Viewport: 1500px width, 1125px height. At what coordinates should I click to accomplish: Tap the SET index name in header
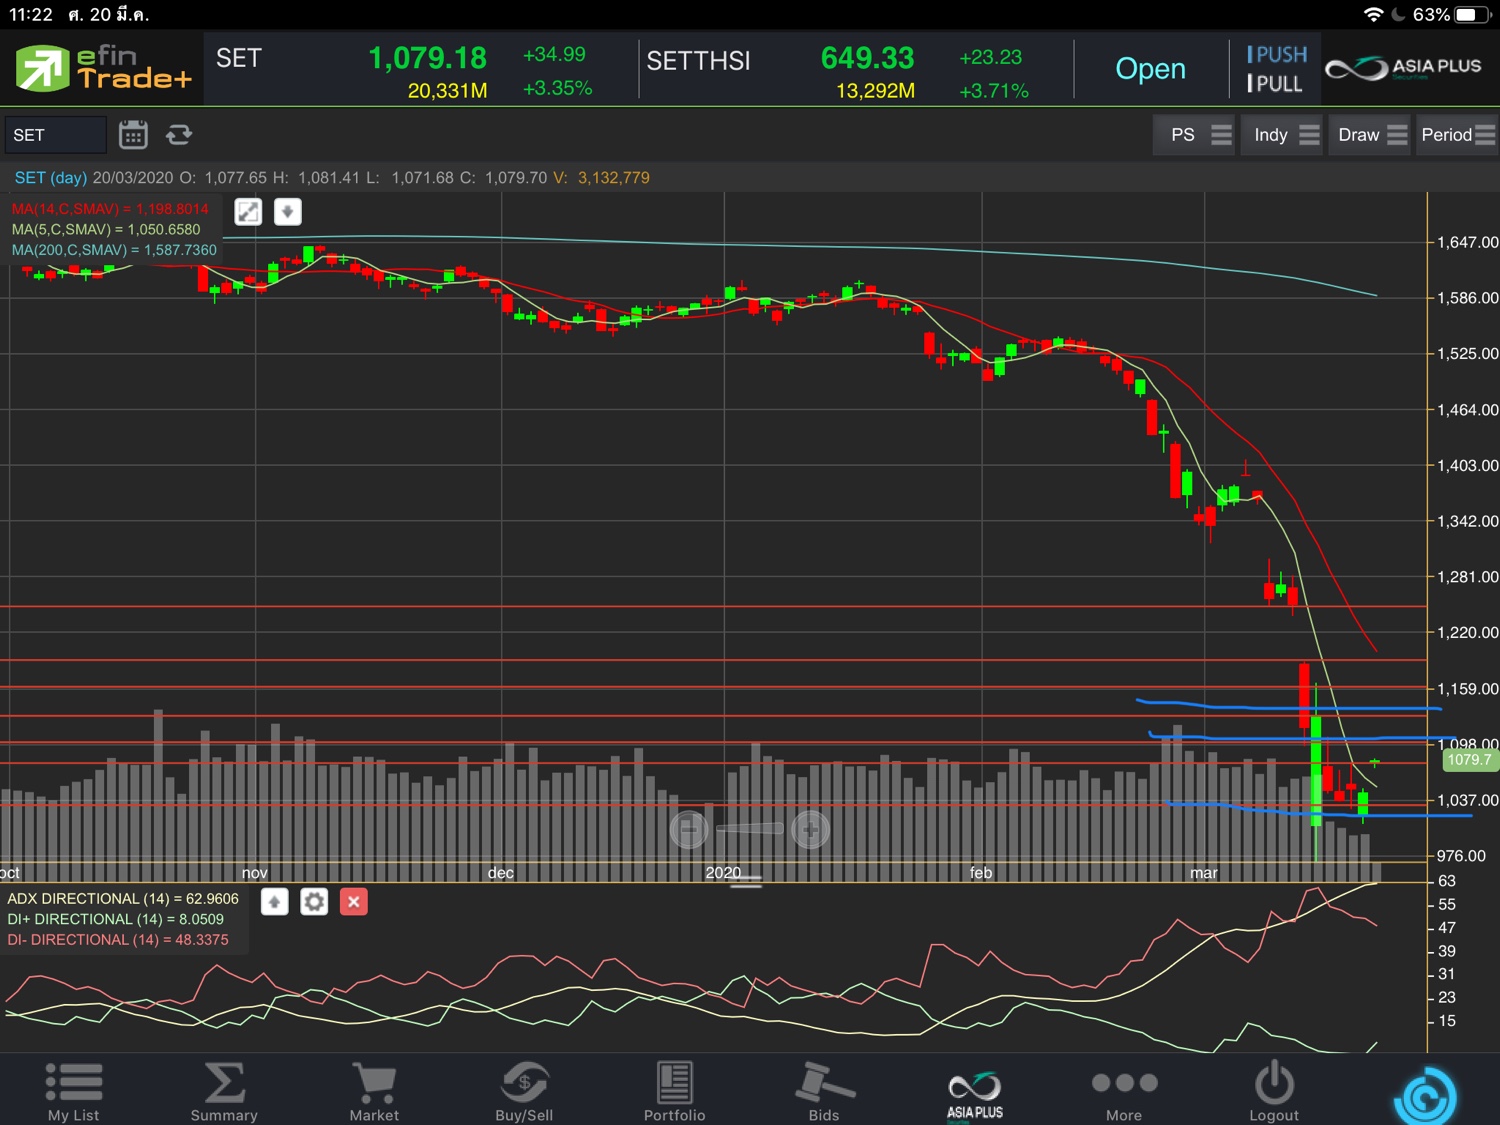point(239,58)
